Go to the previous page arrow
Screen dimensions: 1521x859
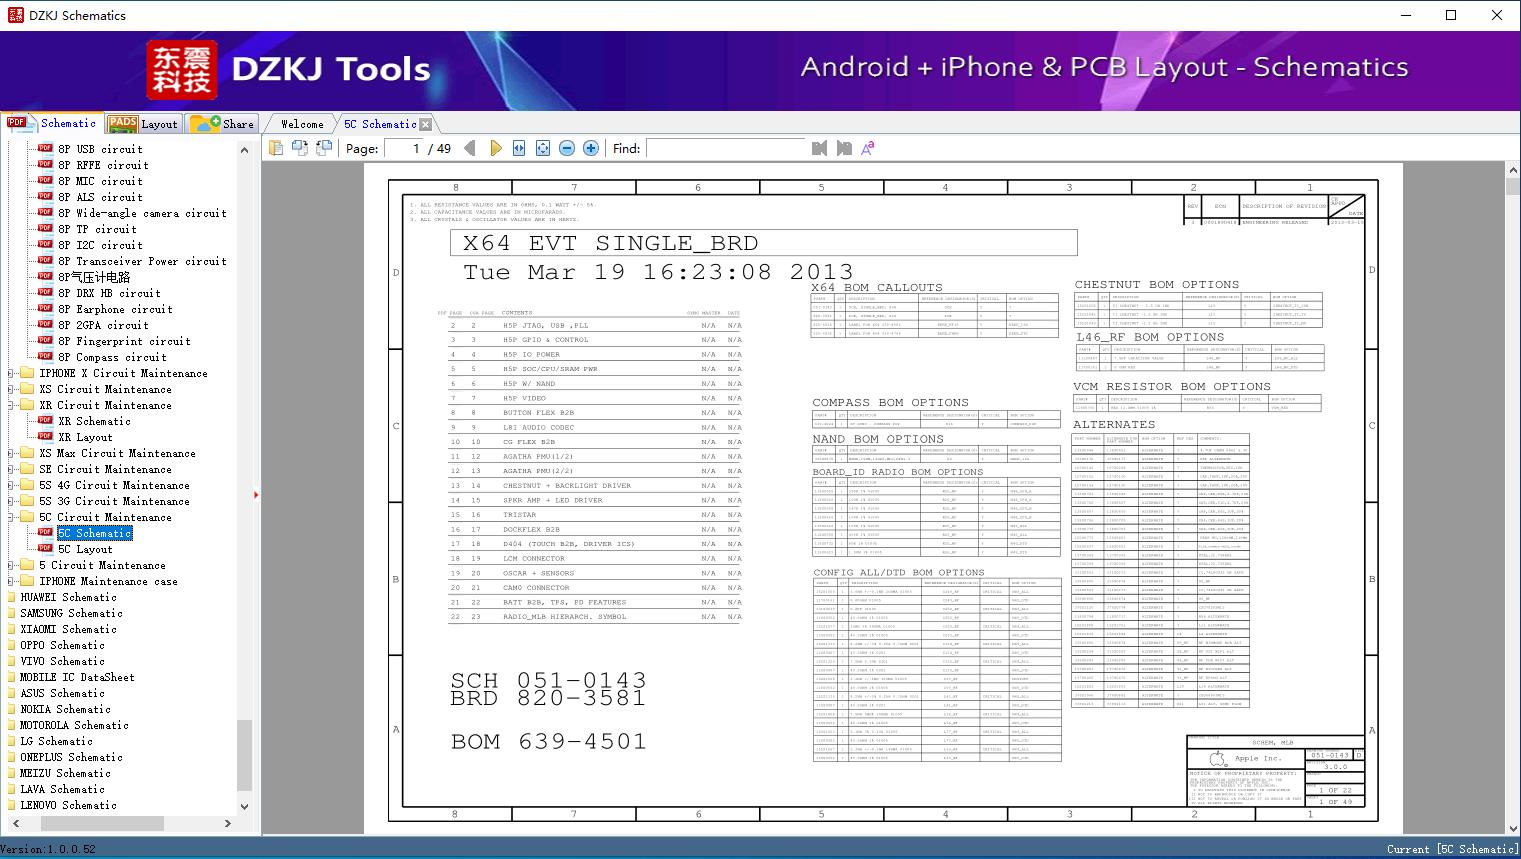[470, 148]
